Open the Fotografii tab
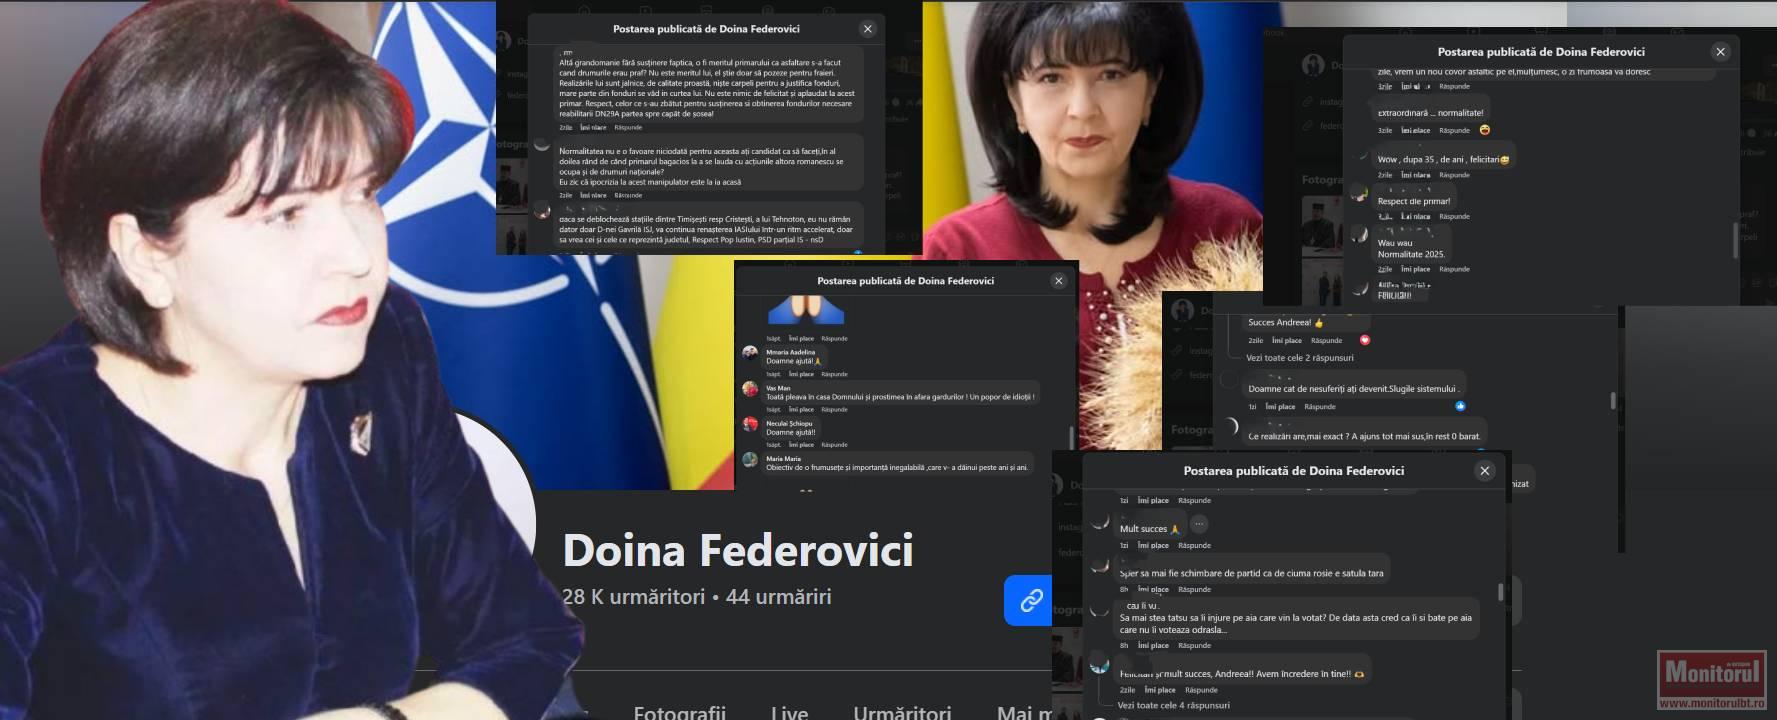Screen dimensions: 1777x720 (679, 711)
